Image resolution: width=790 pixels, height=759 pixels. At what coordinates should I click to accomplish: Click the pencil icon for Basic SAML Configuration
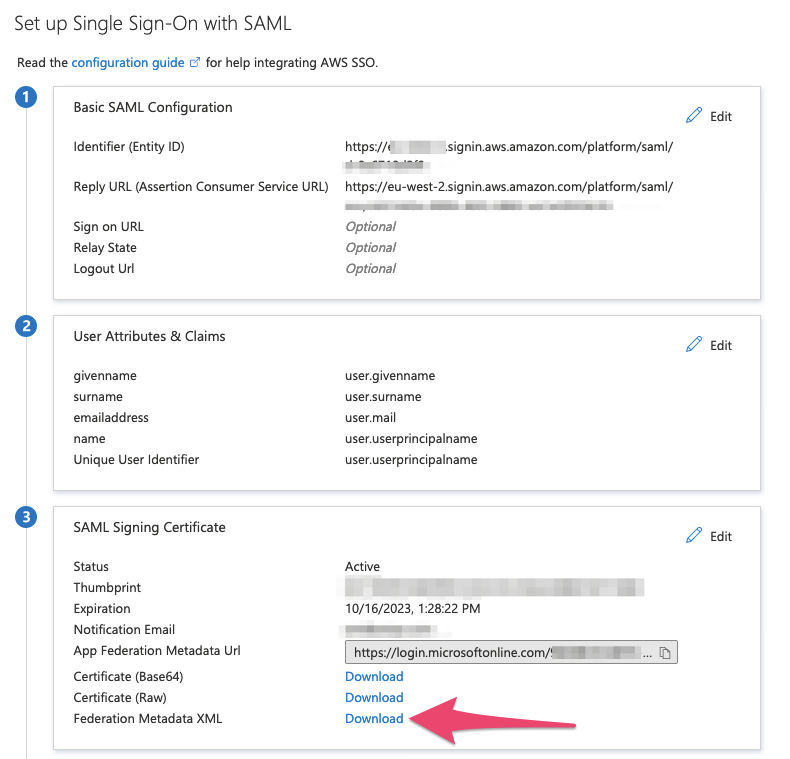(695, 116)
